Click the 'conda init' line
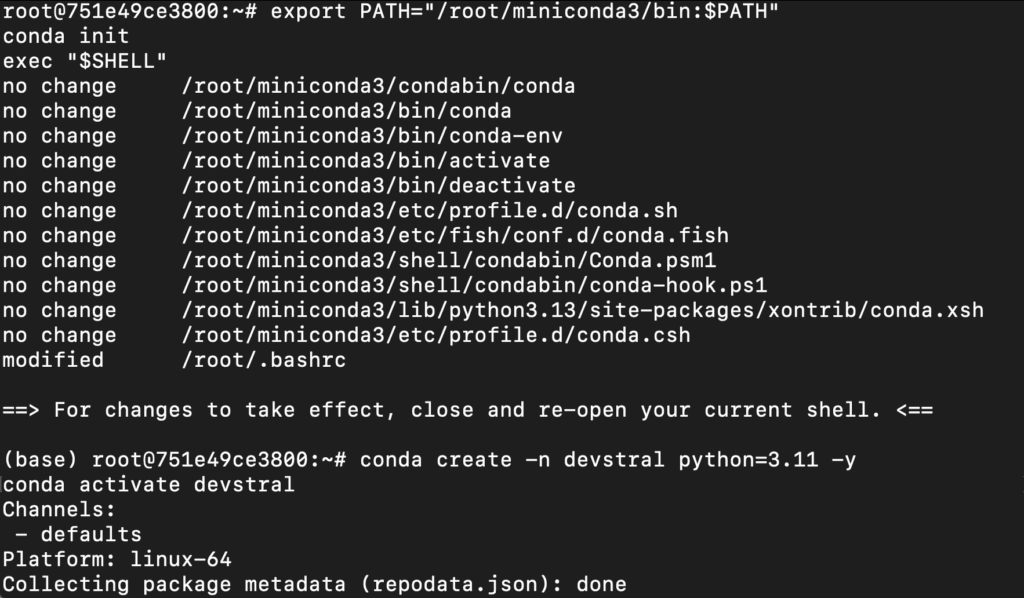This screenshot has height=598, width=1024. click(66, 36)
